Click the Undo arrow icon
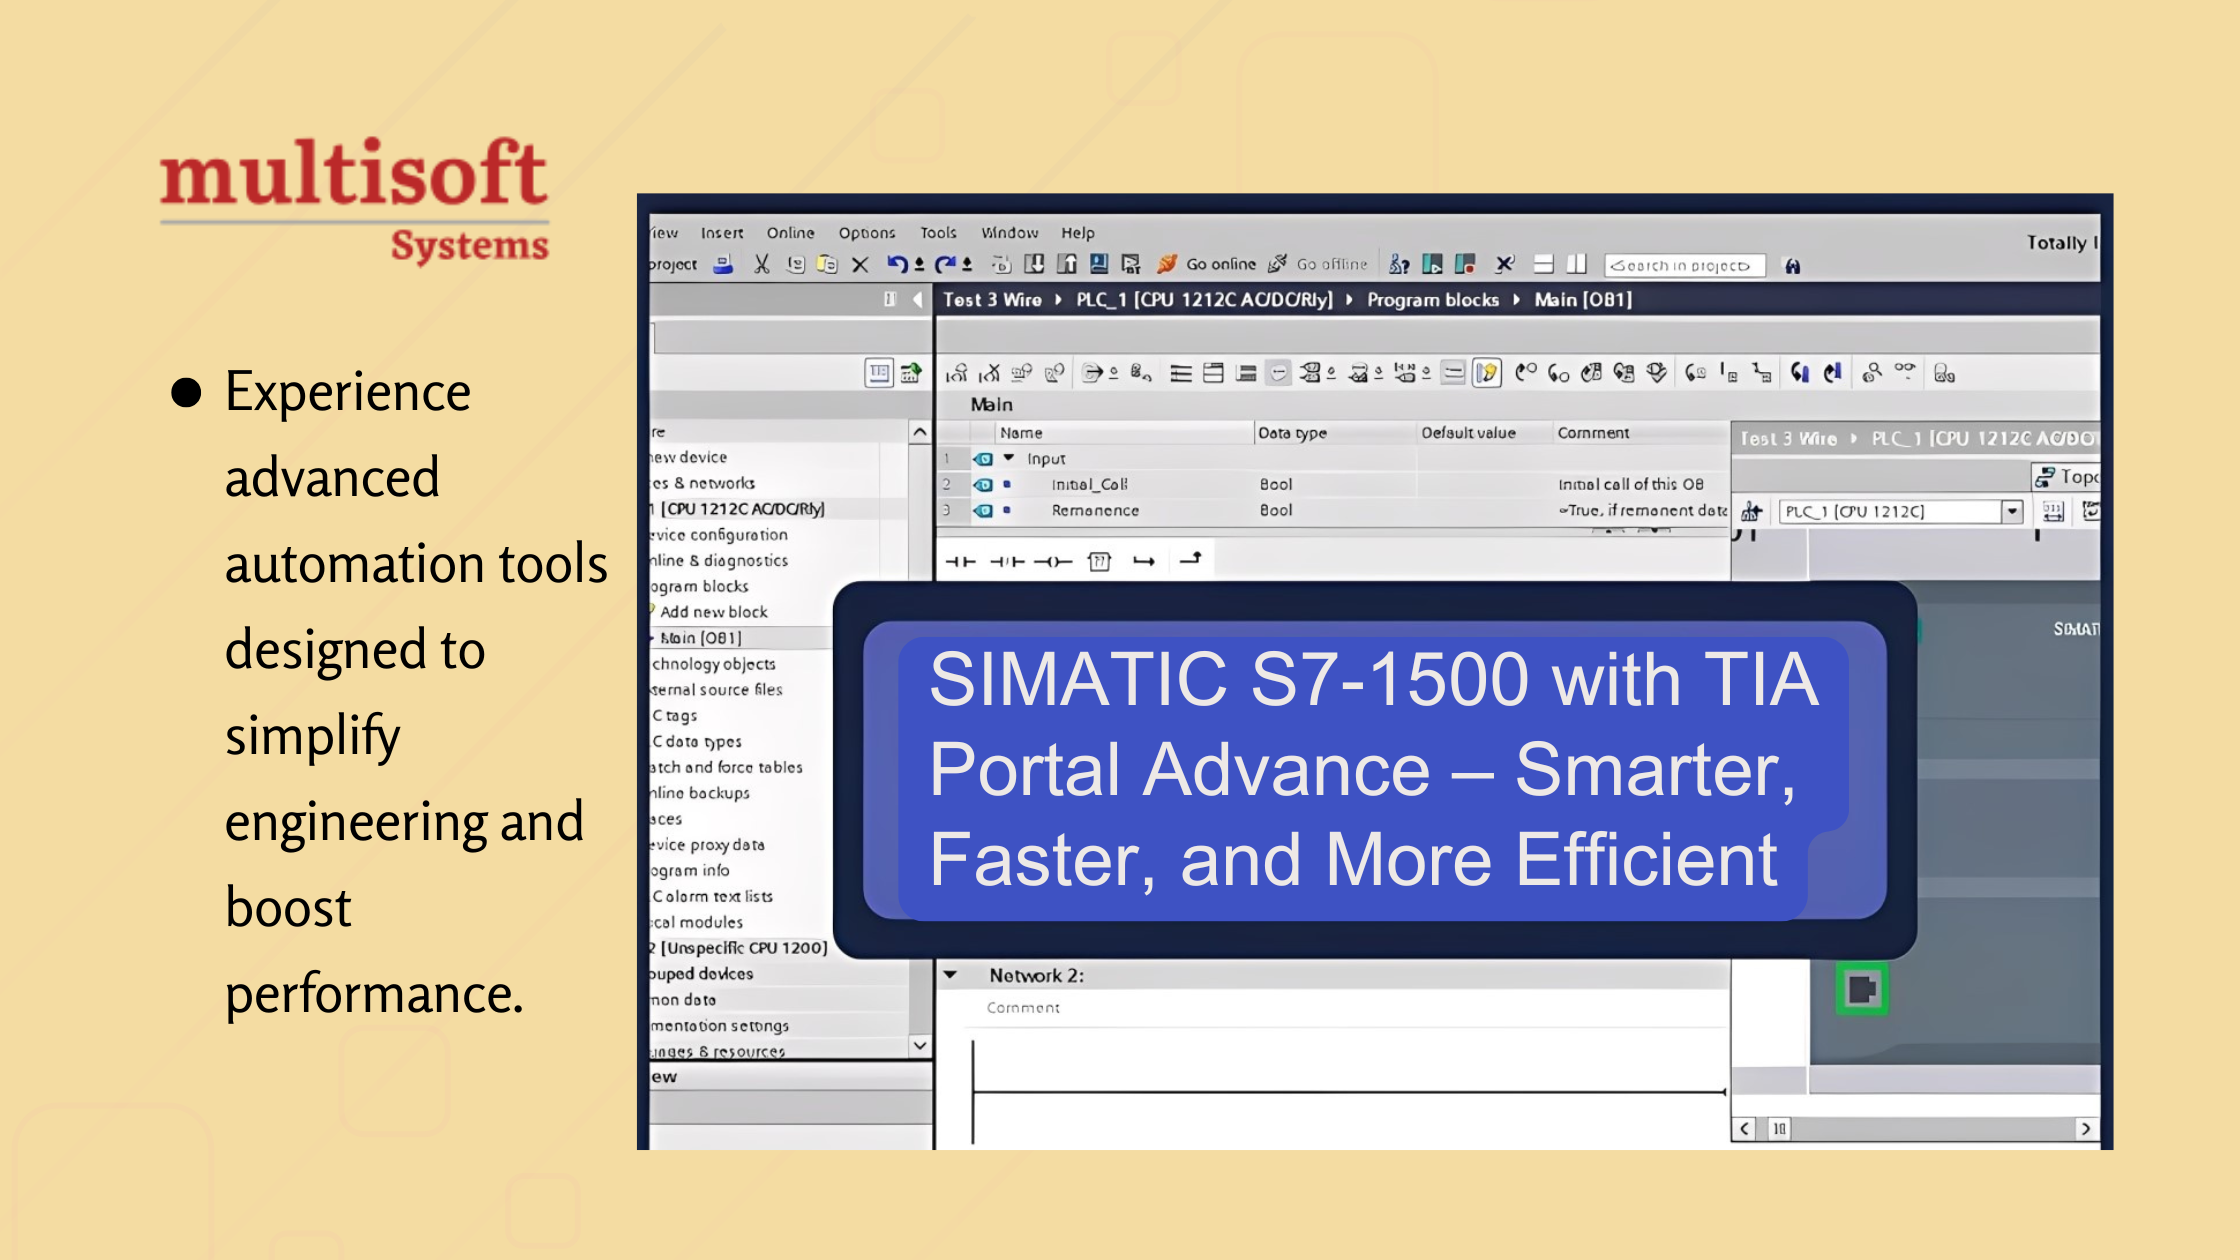2240x1260 pixels. point(897,264)
